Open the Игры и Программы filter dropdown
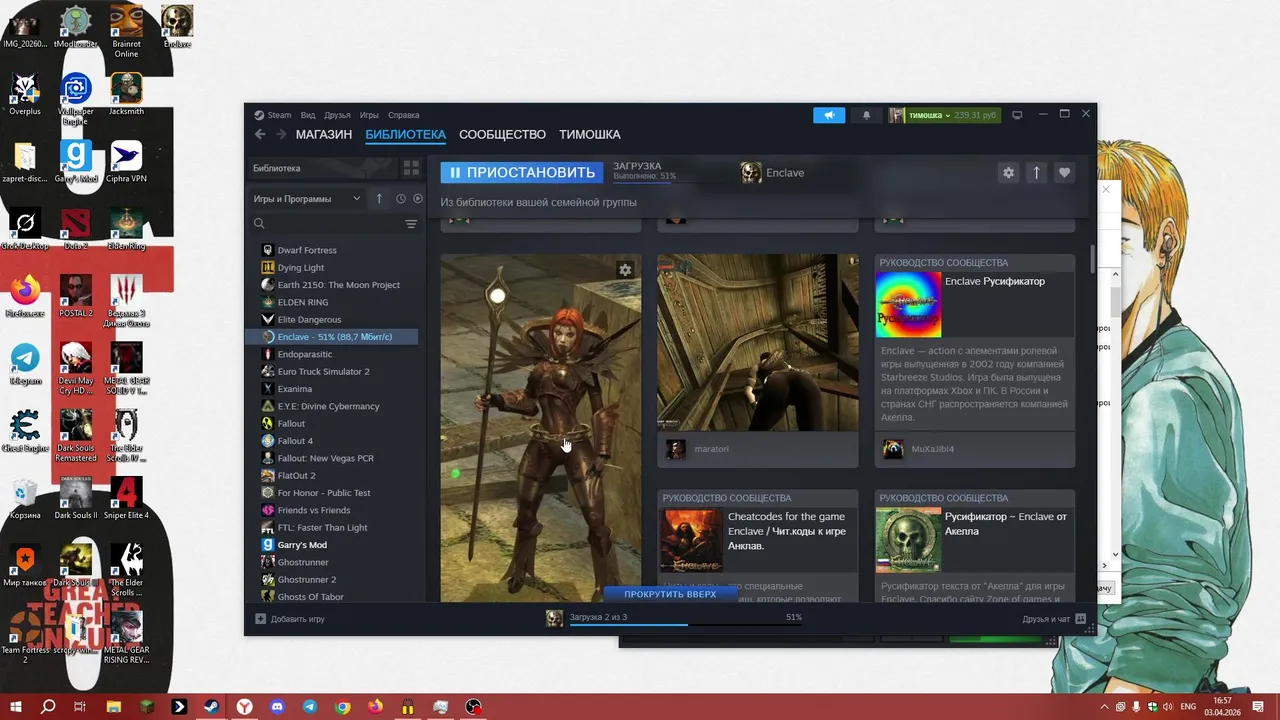Viewport: 1280px width, 720px height. click(x=307, y=199)
